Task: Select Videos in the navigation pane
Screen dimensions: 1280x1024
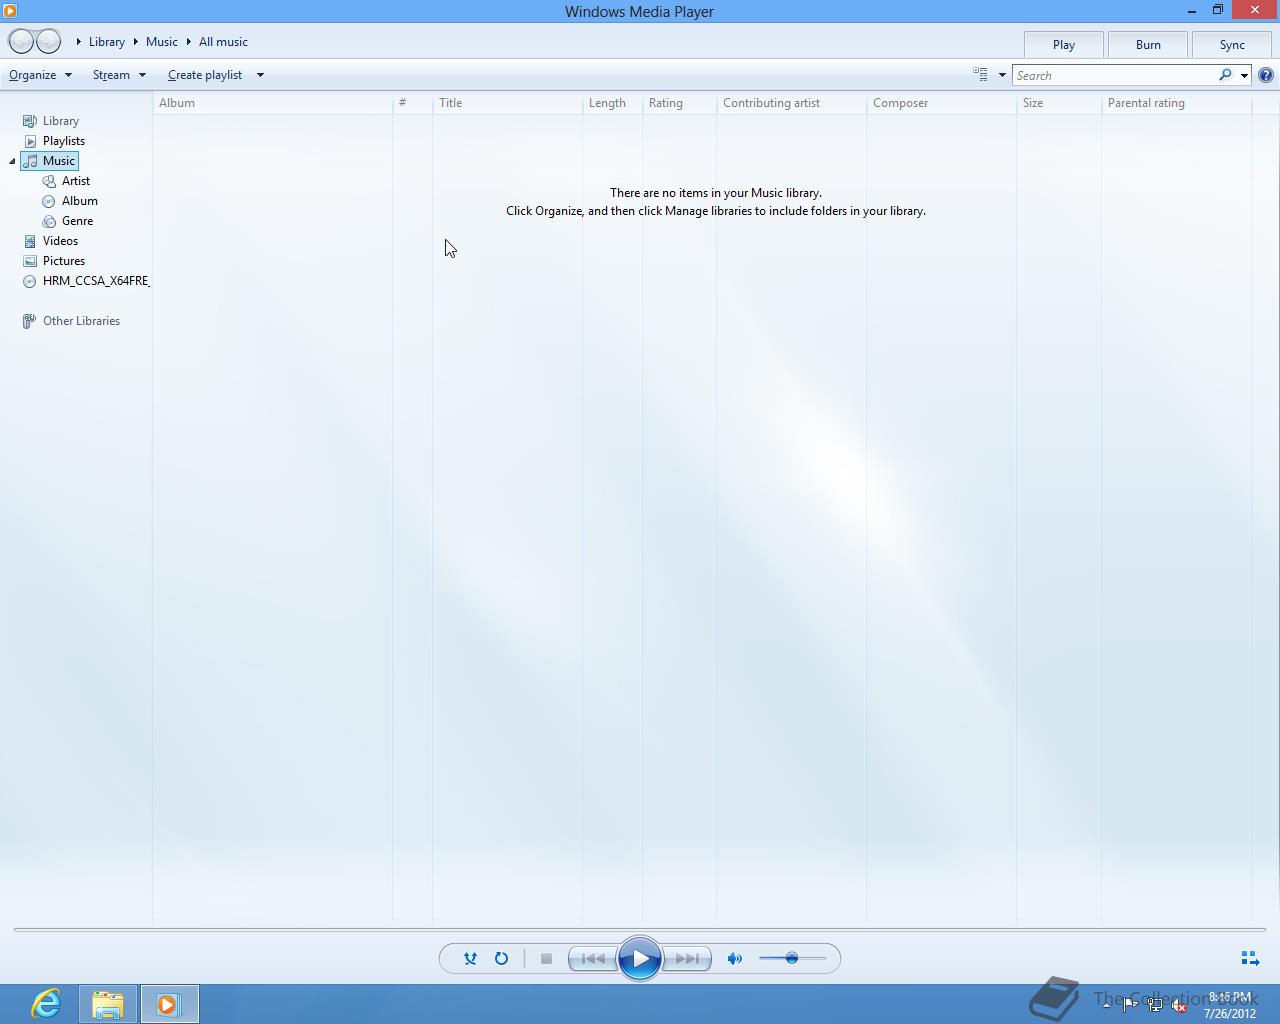Action: click(x=60, y=241)
